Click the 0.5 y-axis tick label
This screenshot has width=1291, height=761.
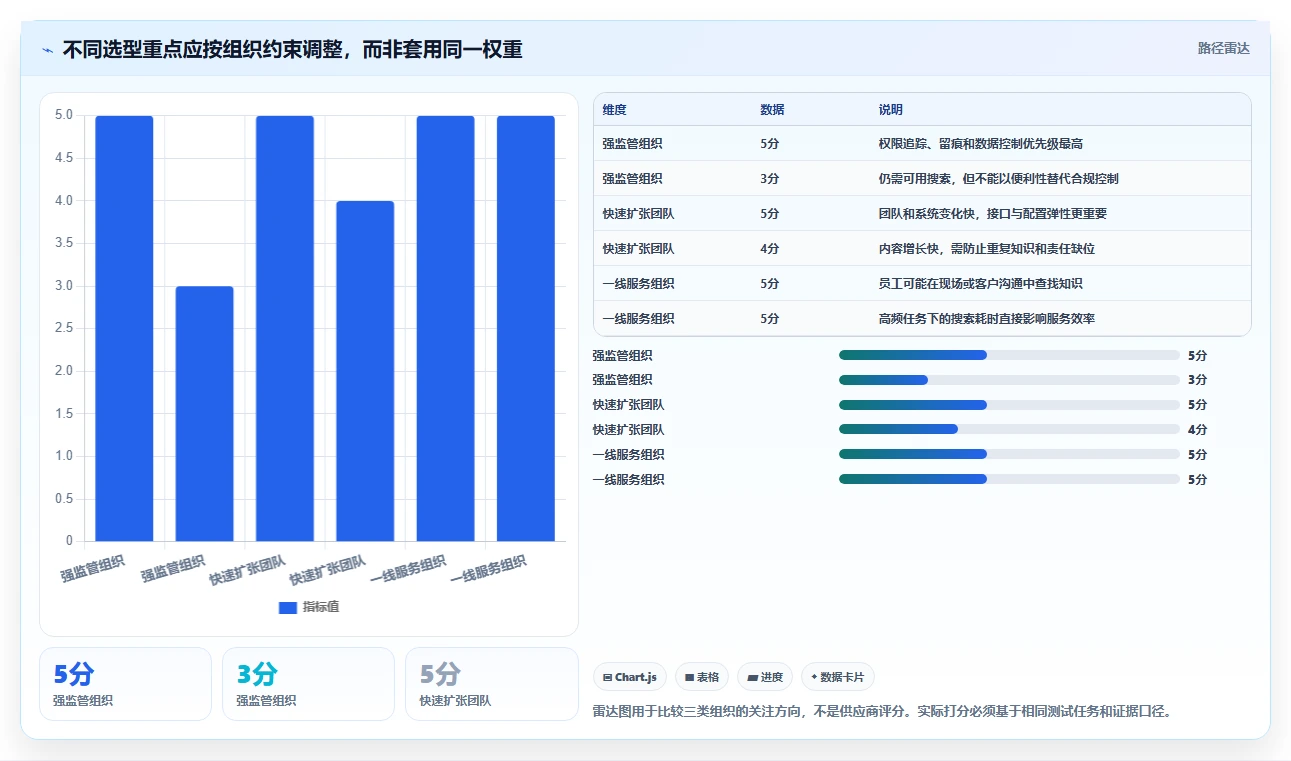[x=64, y=499]
